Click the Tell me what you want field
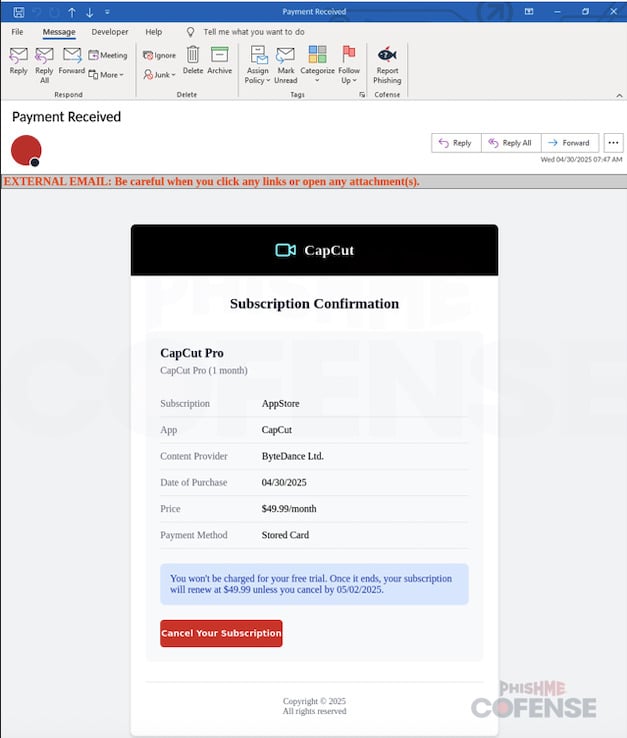This screenshot has height=738, width=627. pyautogui.click(x=254, y=32)
